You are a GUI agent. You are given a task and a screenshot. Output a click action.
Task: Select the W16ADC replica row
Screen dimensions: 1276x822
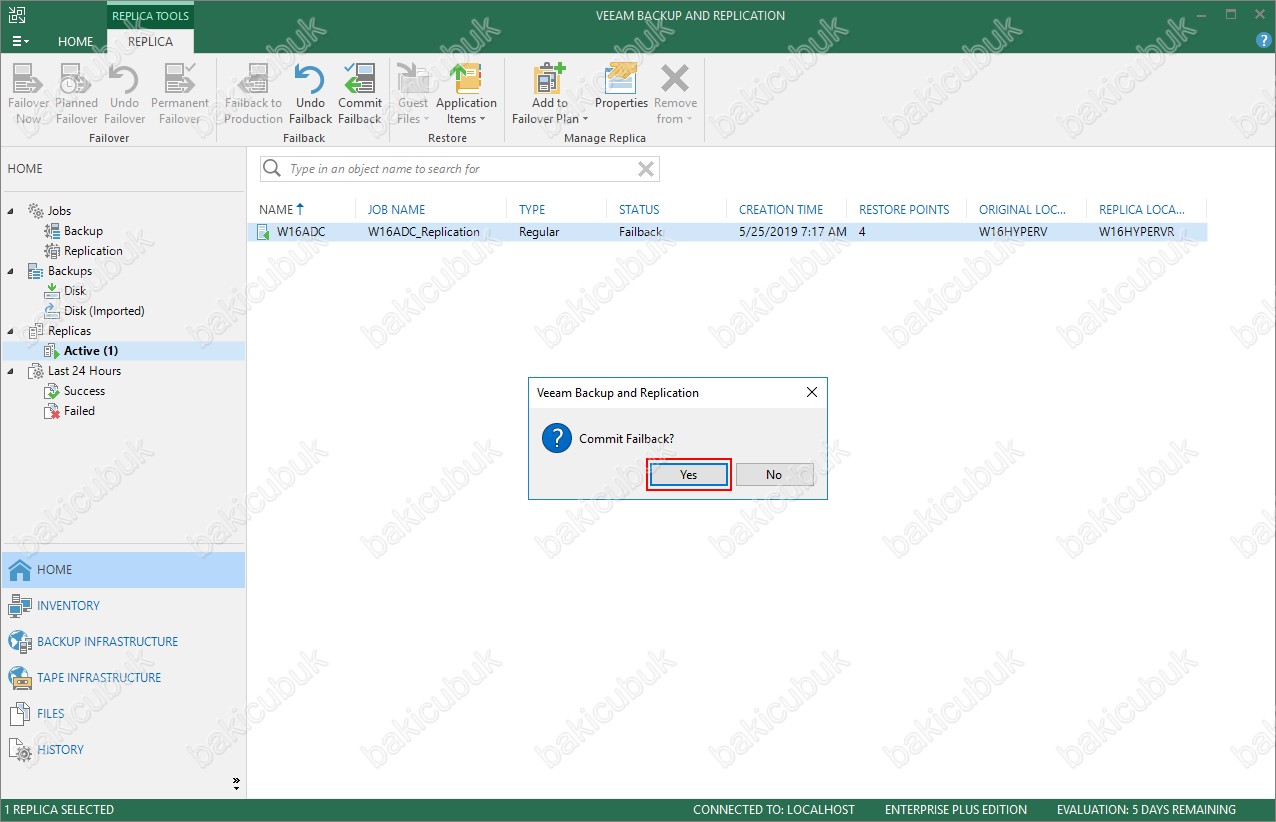728,232
